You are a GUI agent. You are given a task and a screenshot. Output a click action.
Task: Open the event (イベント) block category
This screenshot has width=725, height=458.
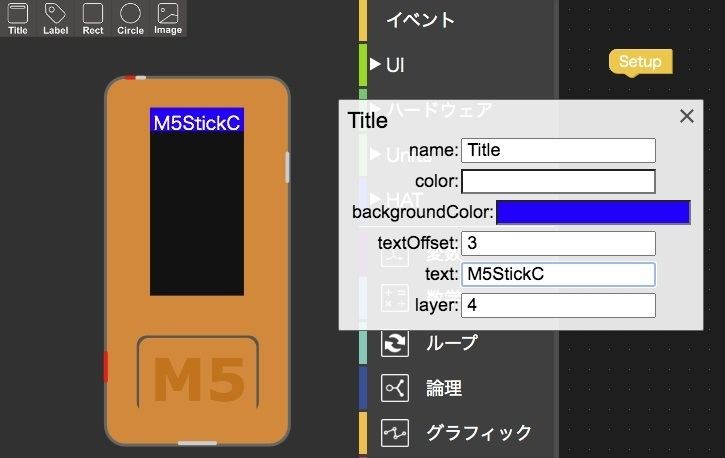(420, 20)
